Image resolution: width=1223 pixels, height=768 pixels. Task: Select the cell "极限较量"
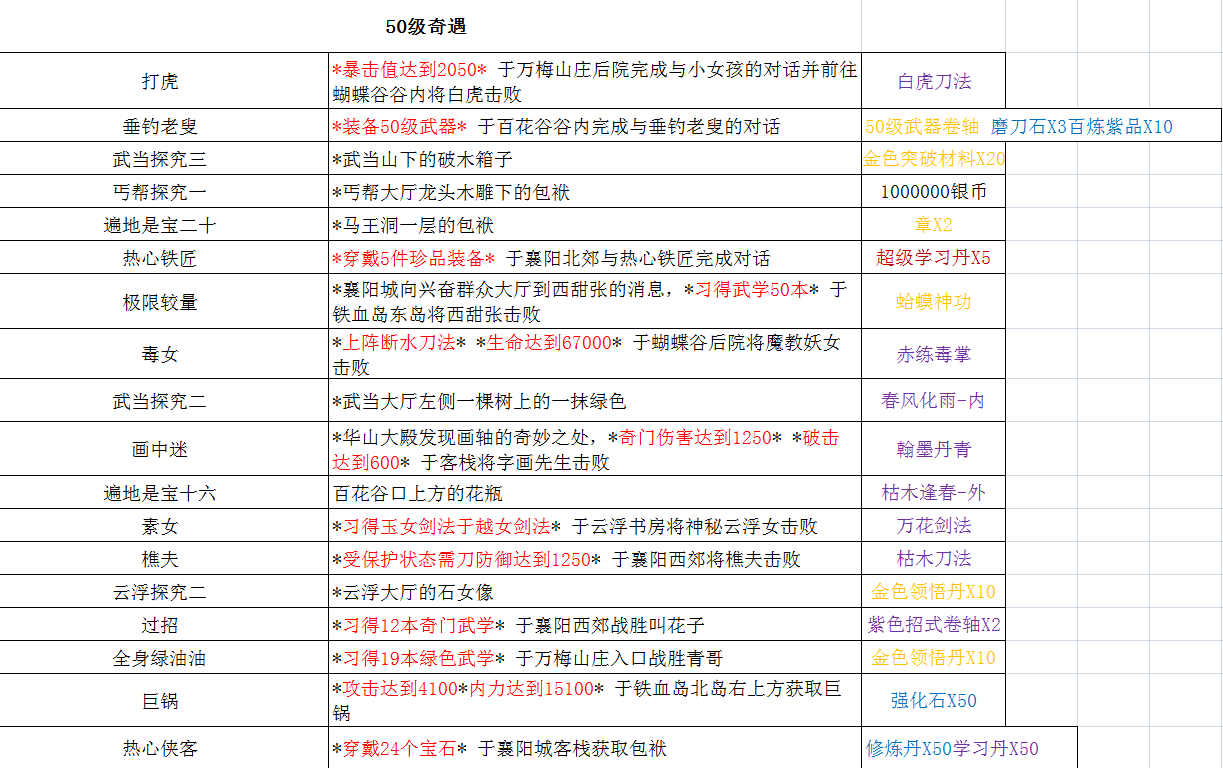(160, 302)
